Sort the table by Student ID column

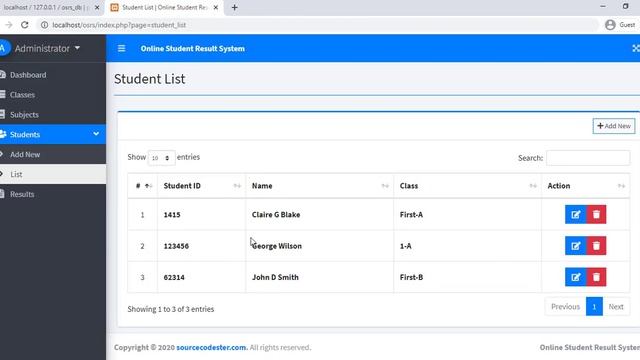click(x=202, y=186)
